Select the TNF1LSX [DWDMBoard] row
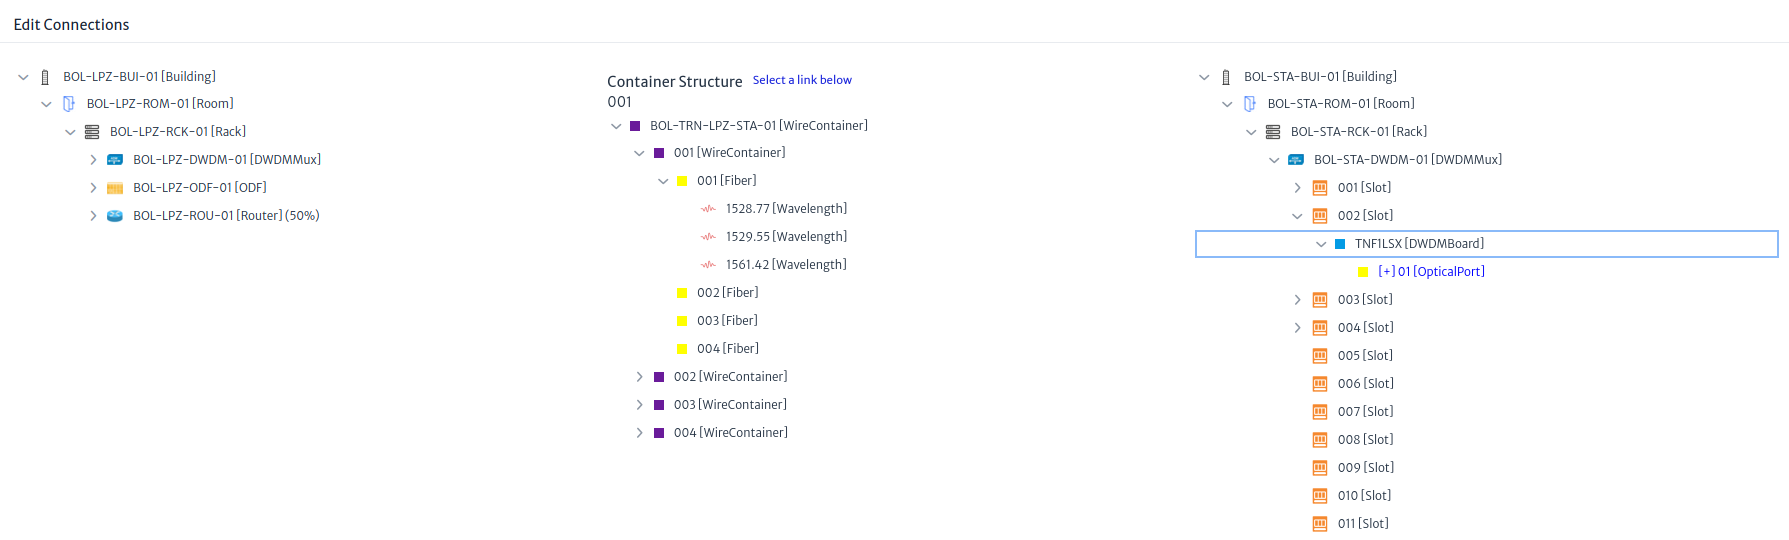 coord(1486,244)
